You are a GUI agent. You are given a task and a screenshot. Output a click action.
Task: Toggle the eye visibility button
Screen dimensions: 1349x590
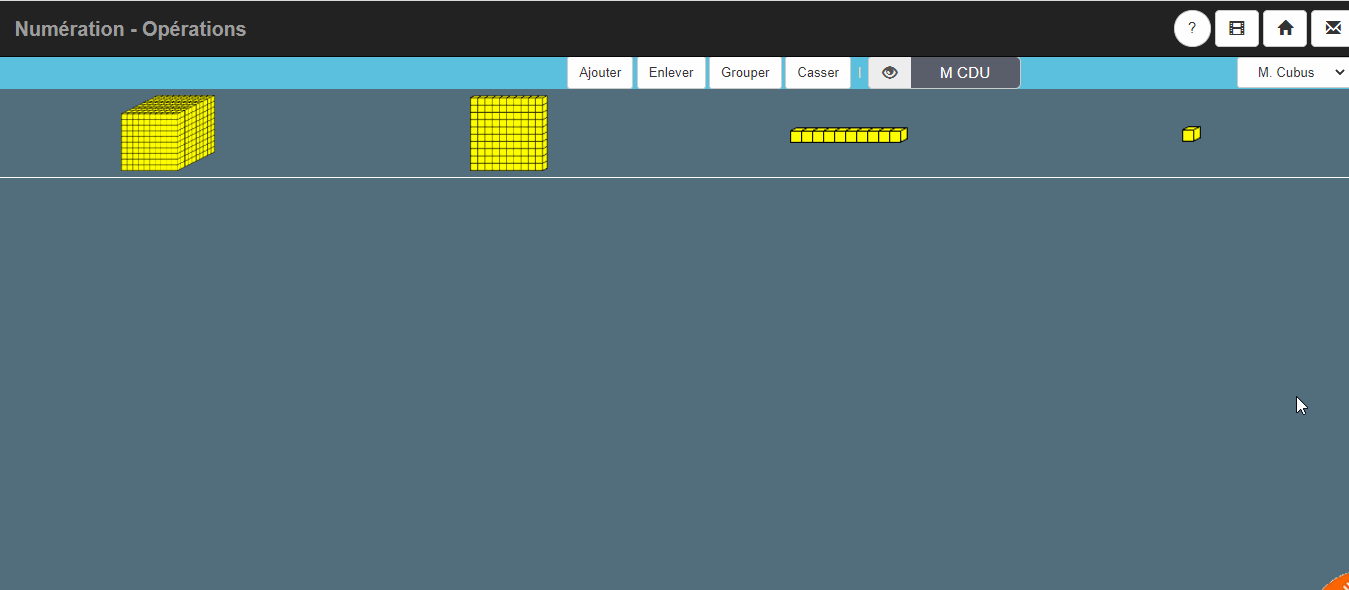(890, 73)
